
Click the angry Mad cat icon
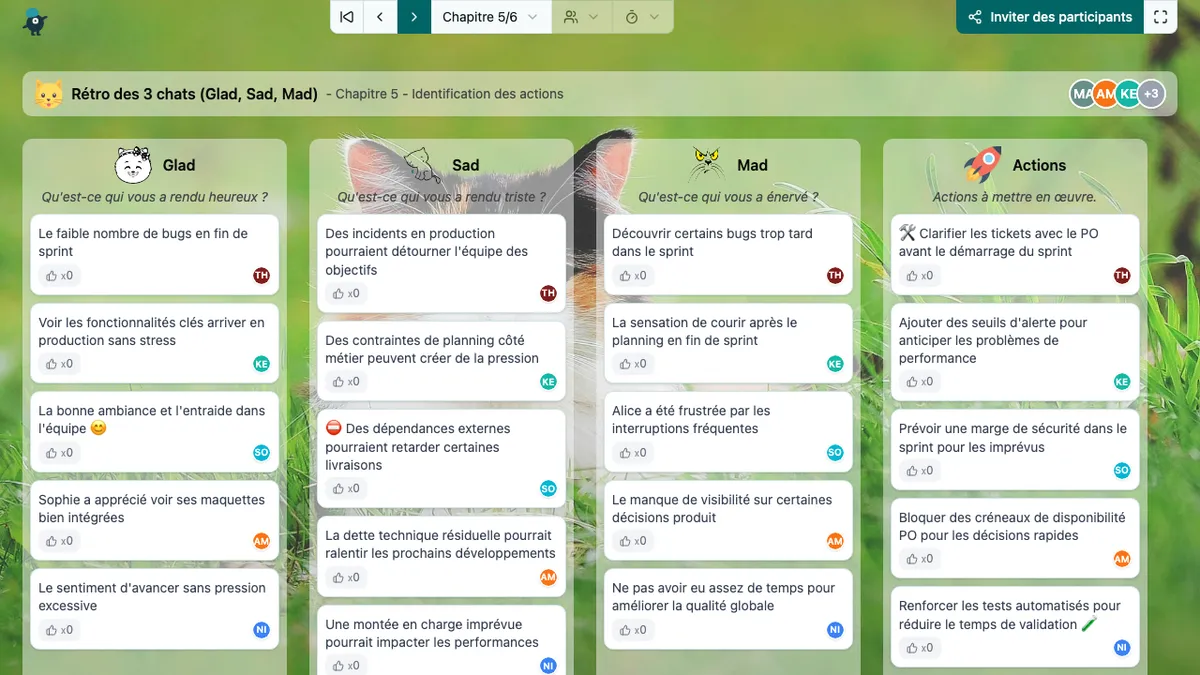pyautogui.click(x=707, y=164)
